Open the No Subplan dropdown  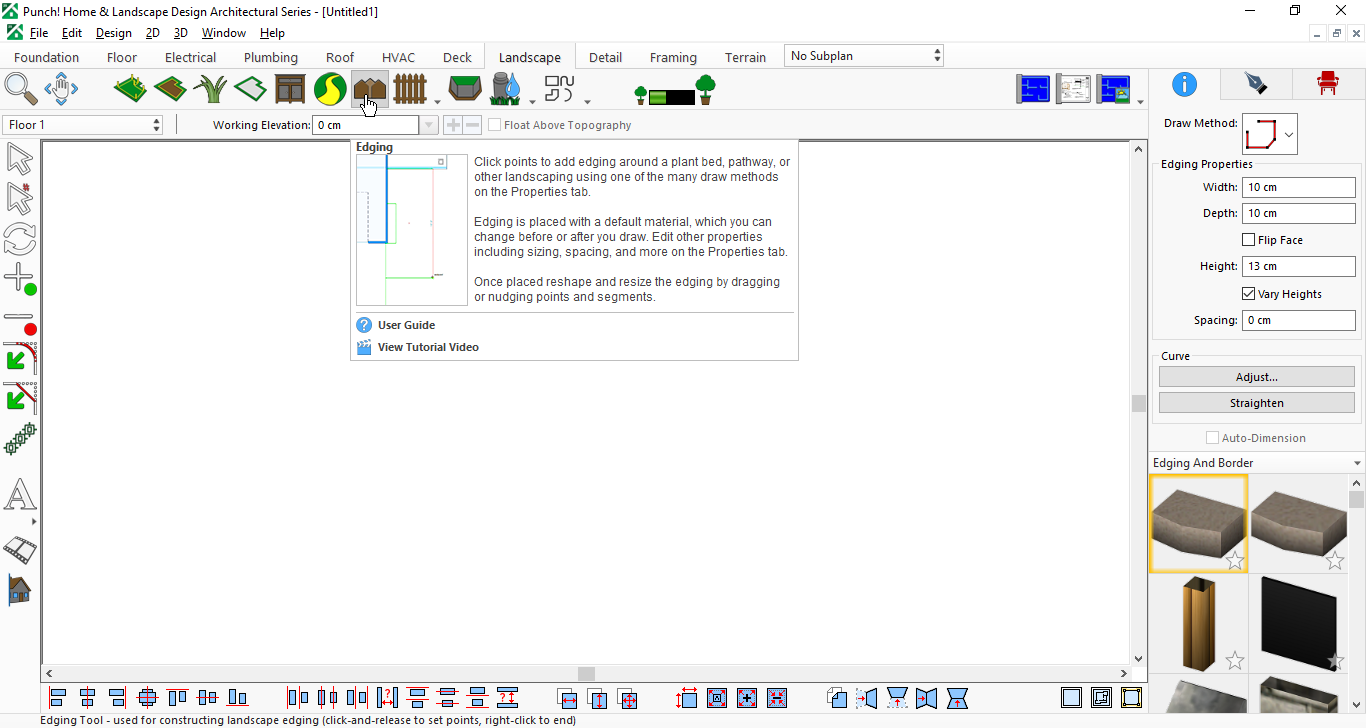coord(864,56)
